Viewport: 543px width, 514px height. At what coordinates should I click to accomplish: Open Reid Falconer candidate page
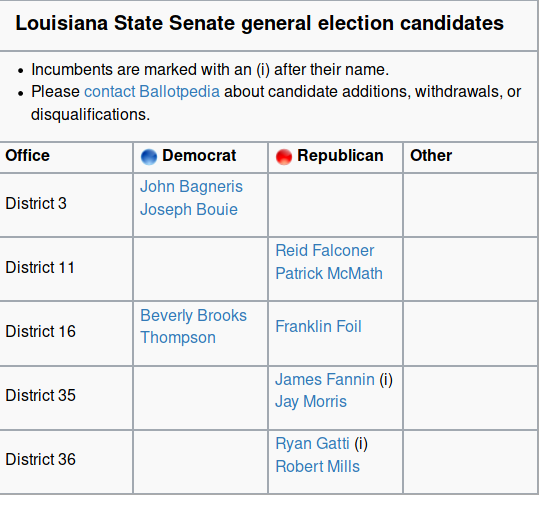point(324,250)
